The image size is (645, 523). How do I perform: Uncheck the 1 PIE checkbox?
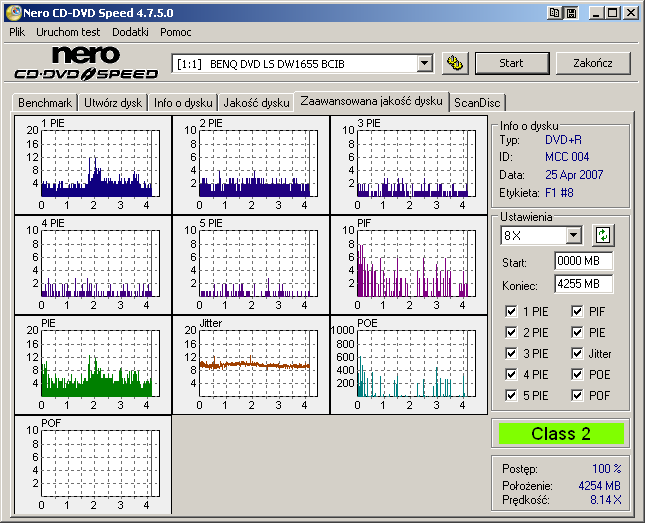click(512, 311)
